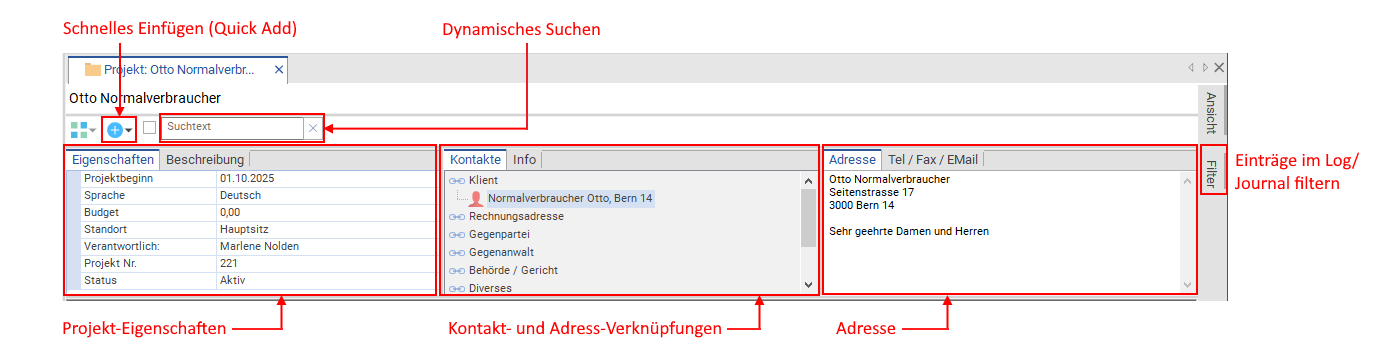
Task: Click the link icon beside Gegenpartei
Action: [x=457, y=235]
